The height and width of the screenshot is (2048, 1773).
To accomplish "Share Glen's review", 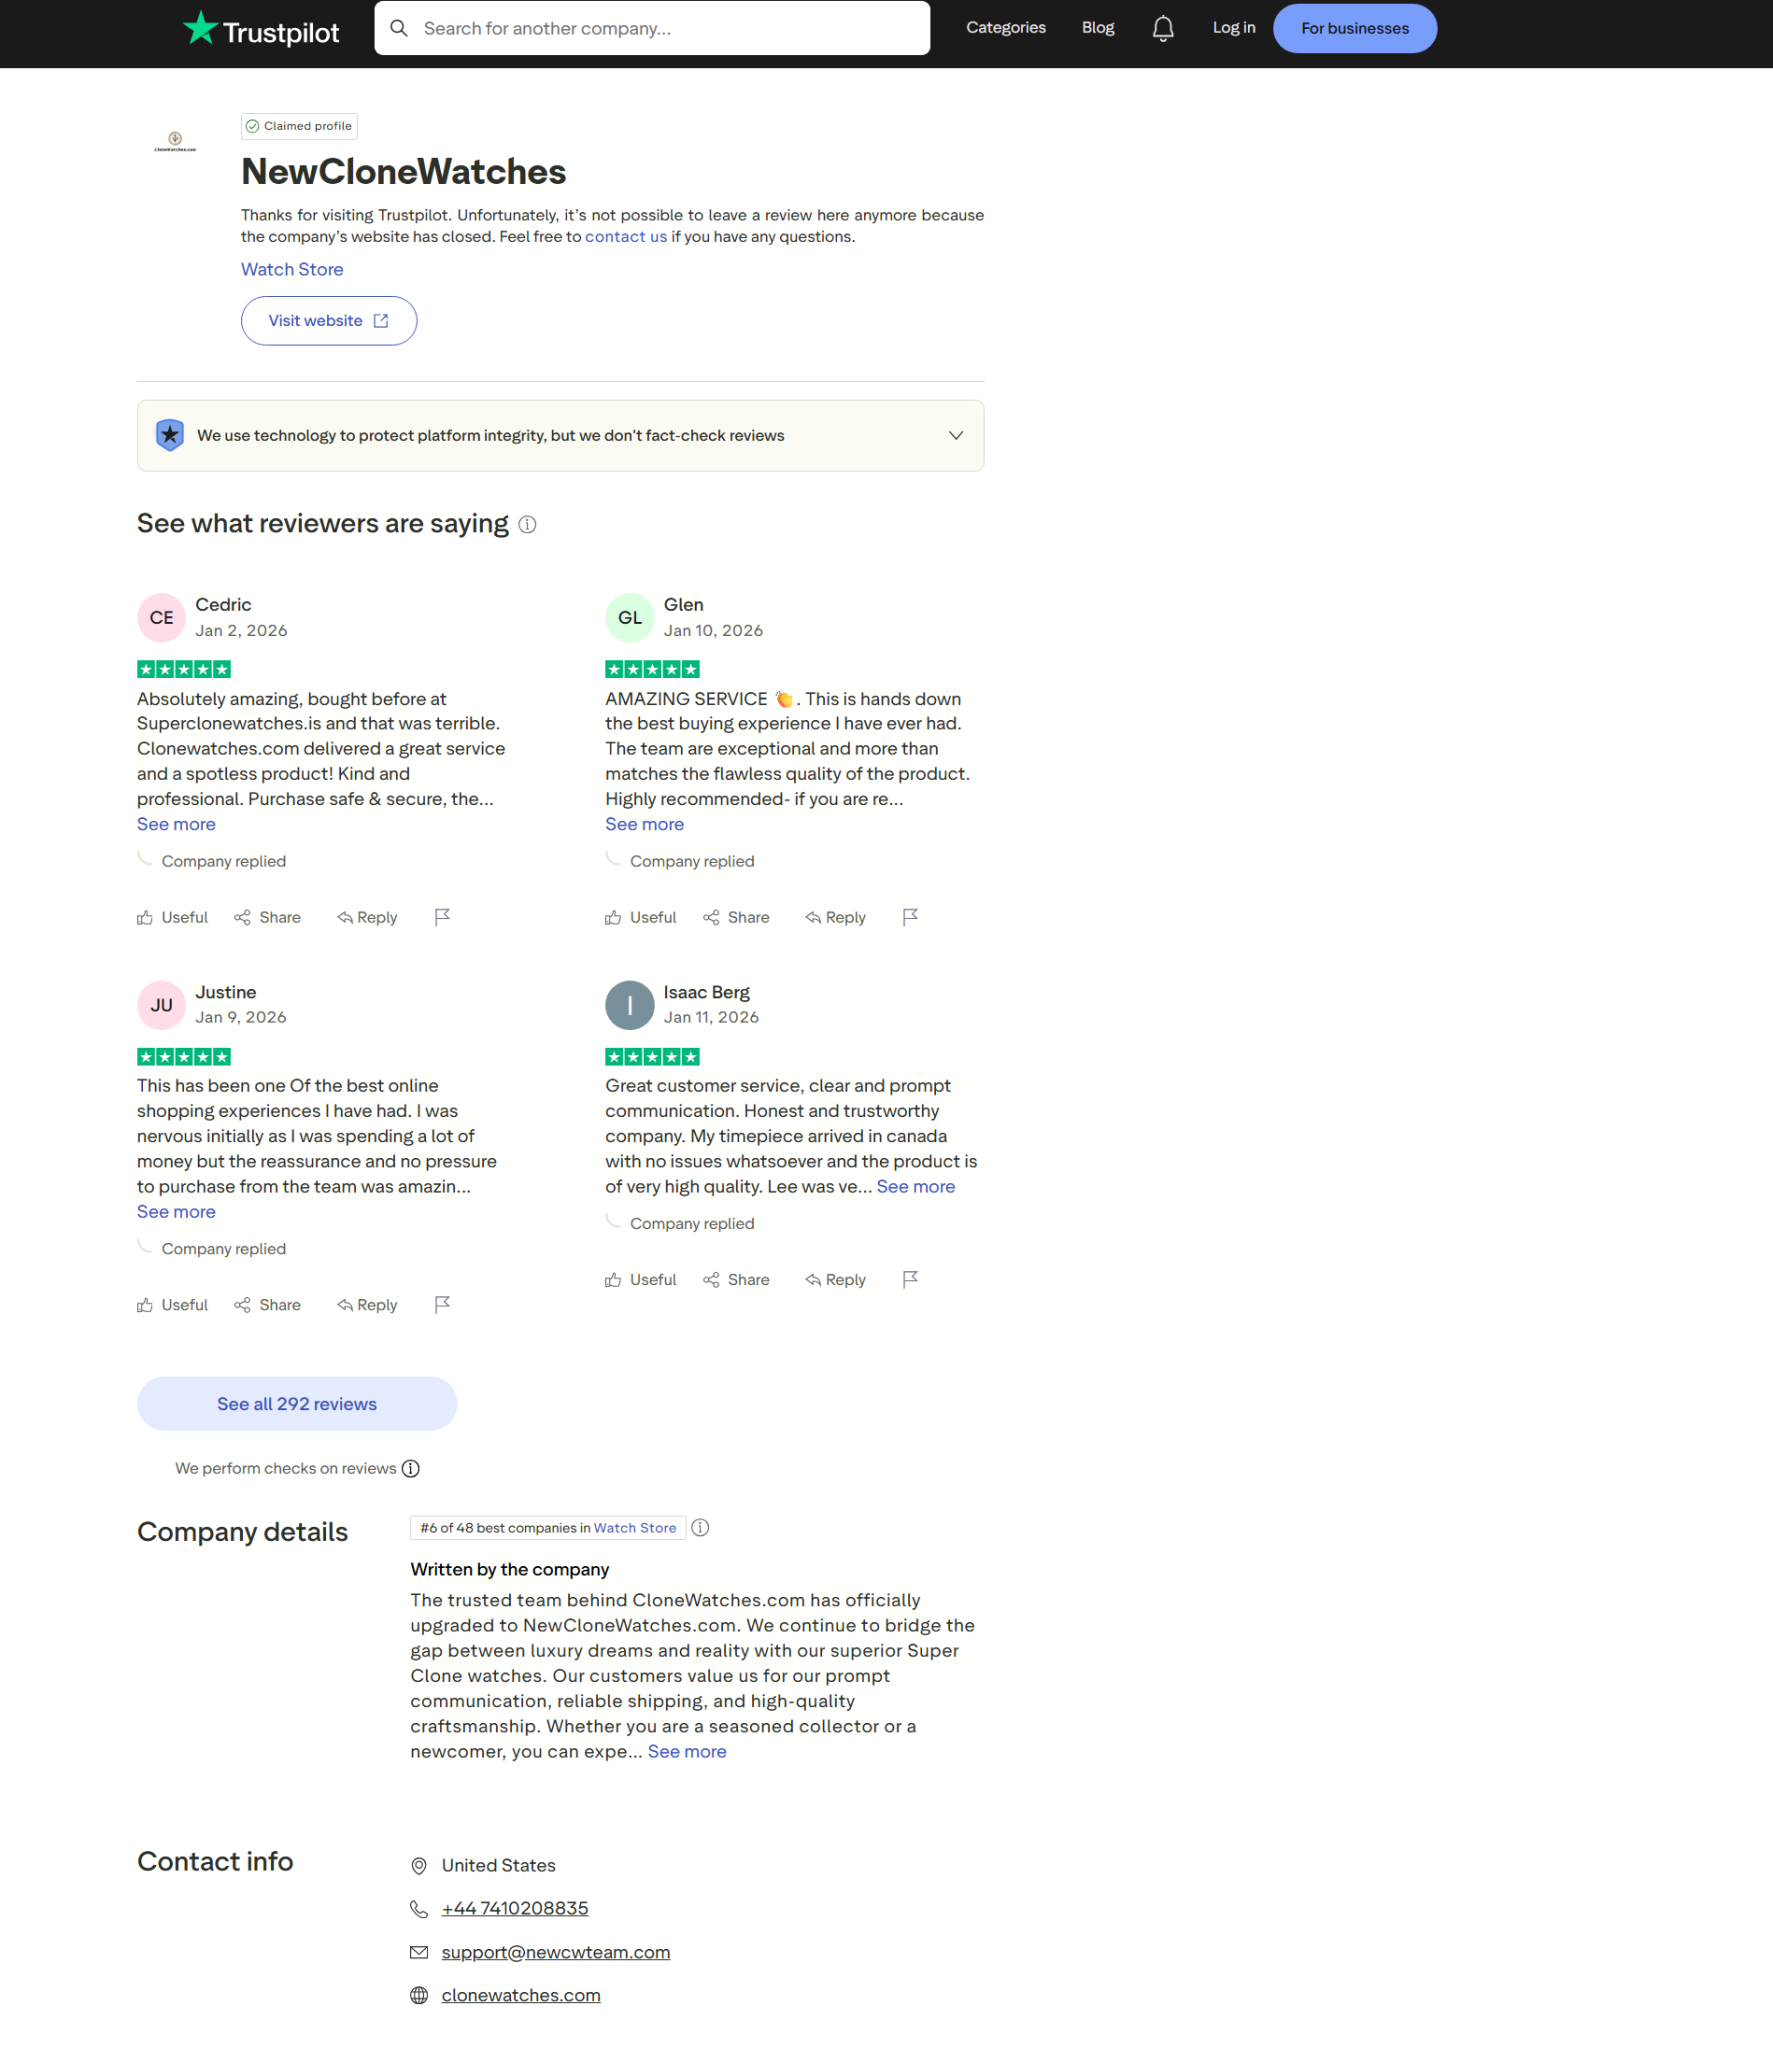I will [x=736, y=917].
